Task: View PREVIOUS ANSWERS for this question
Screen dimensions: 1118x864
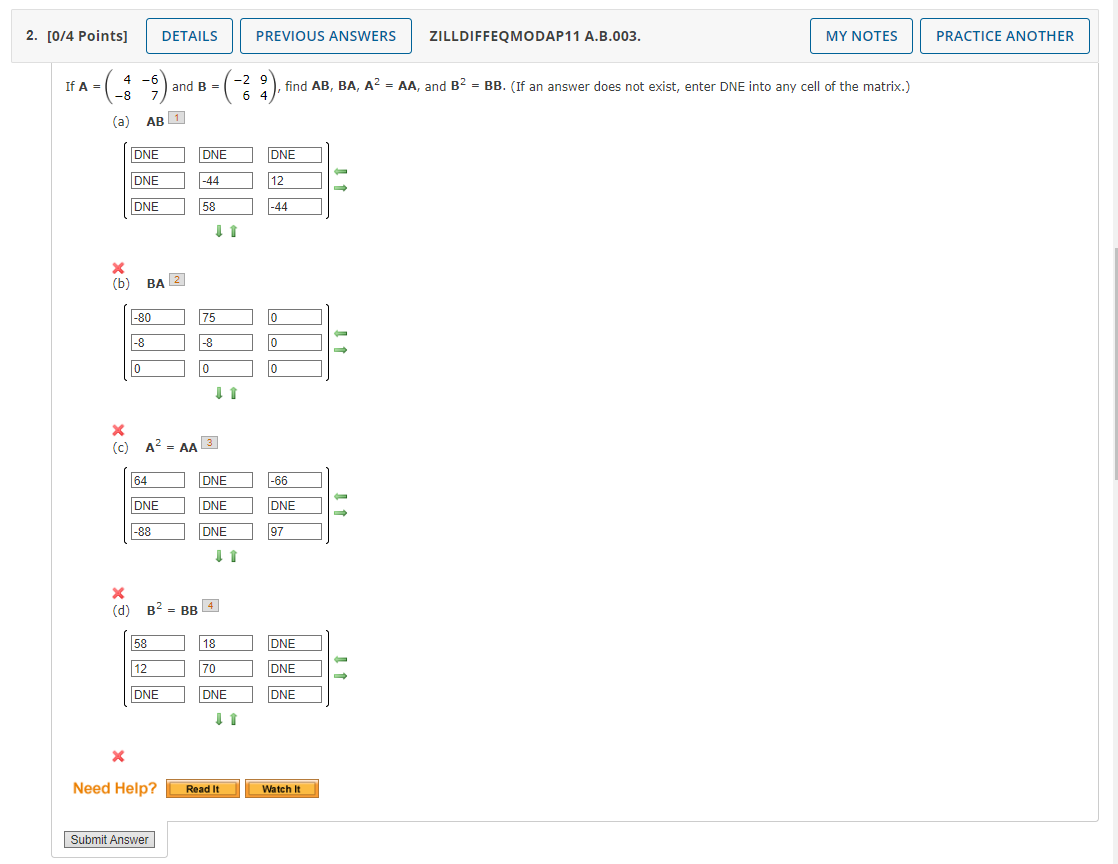Action: pyautogui.click(x=325, y=35)
